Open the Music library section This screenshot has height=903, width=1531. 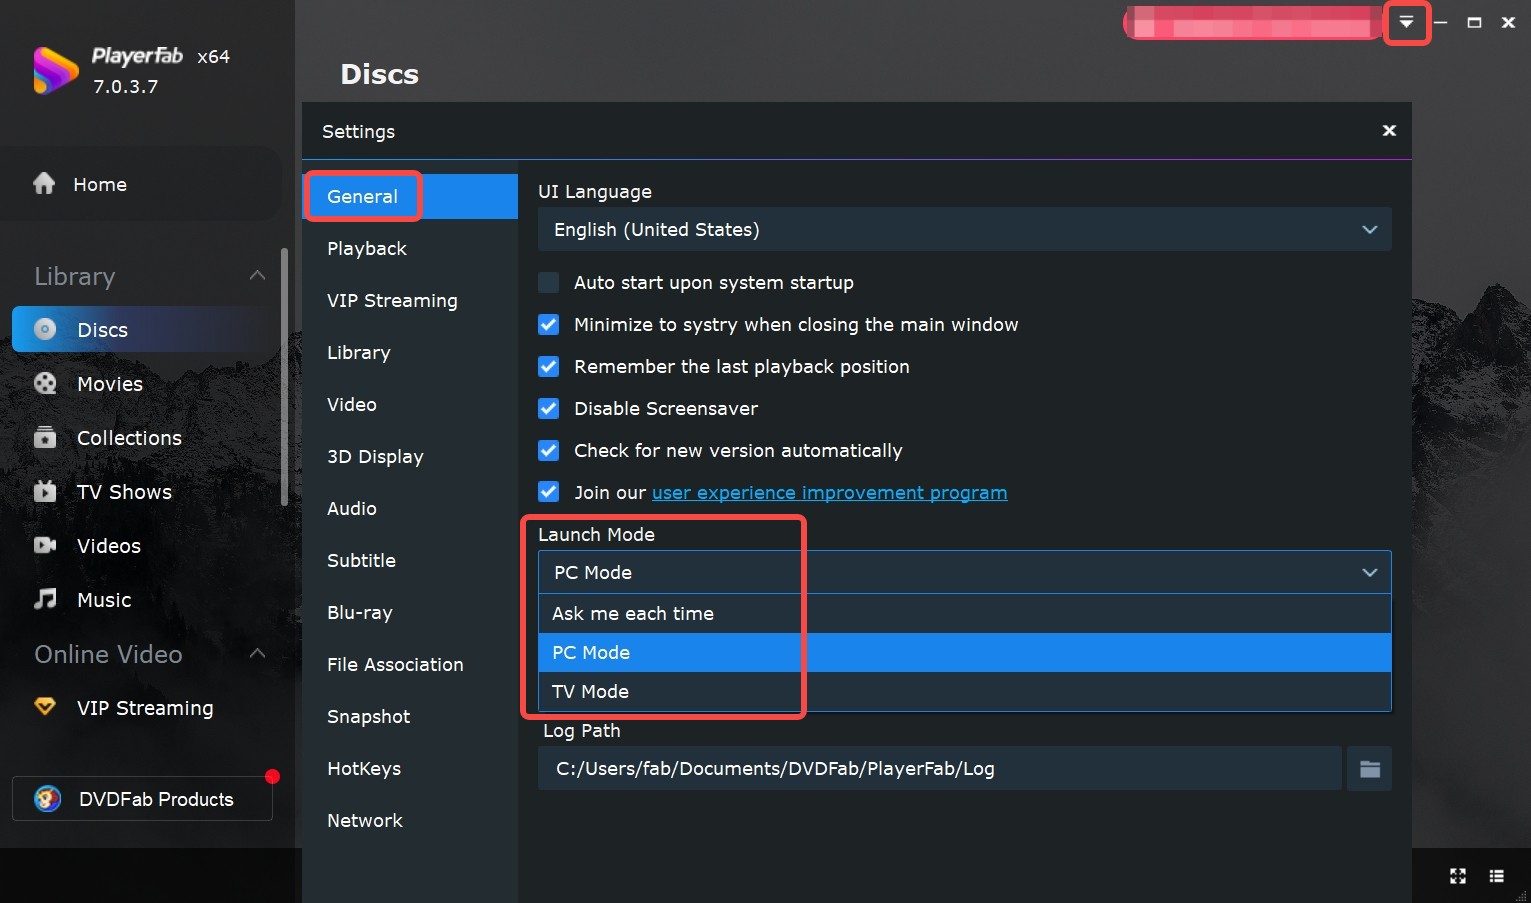click(103, 600)
